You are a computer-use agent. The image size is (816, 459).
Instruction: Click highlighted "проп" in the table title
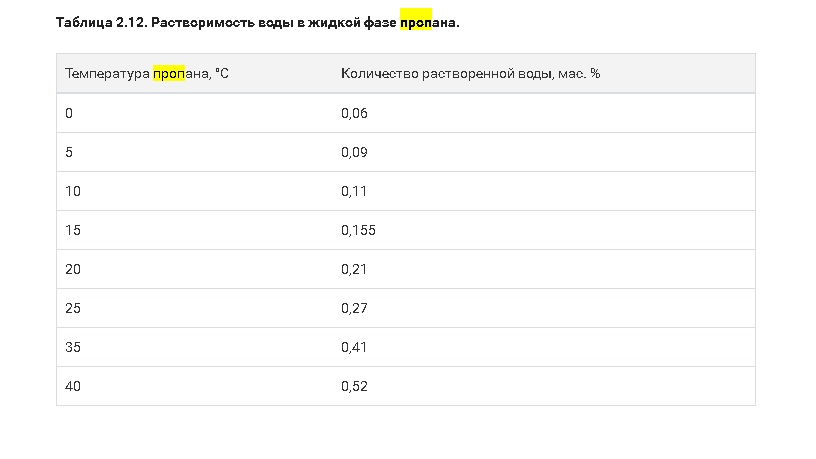click(415, 21)
